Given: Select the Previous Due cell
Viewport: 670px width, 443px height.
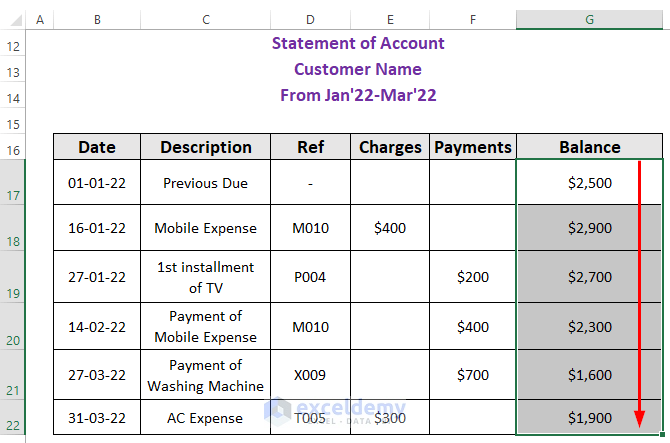Looking at the screenshot, I should point(206,183).
